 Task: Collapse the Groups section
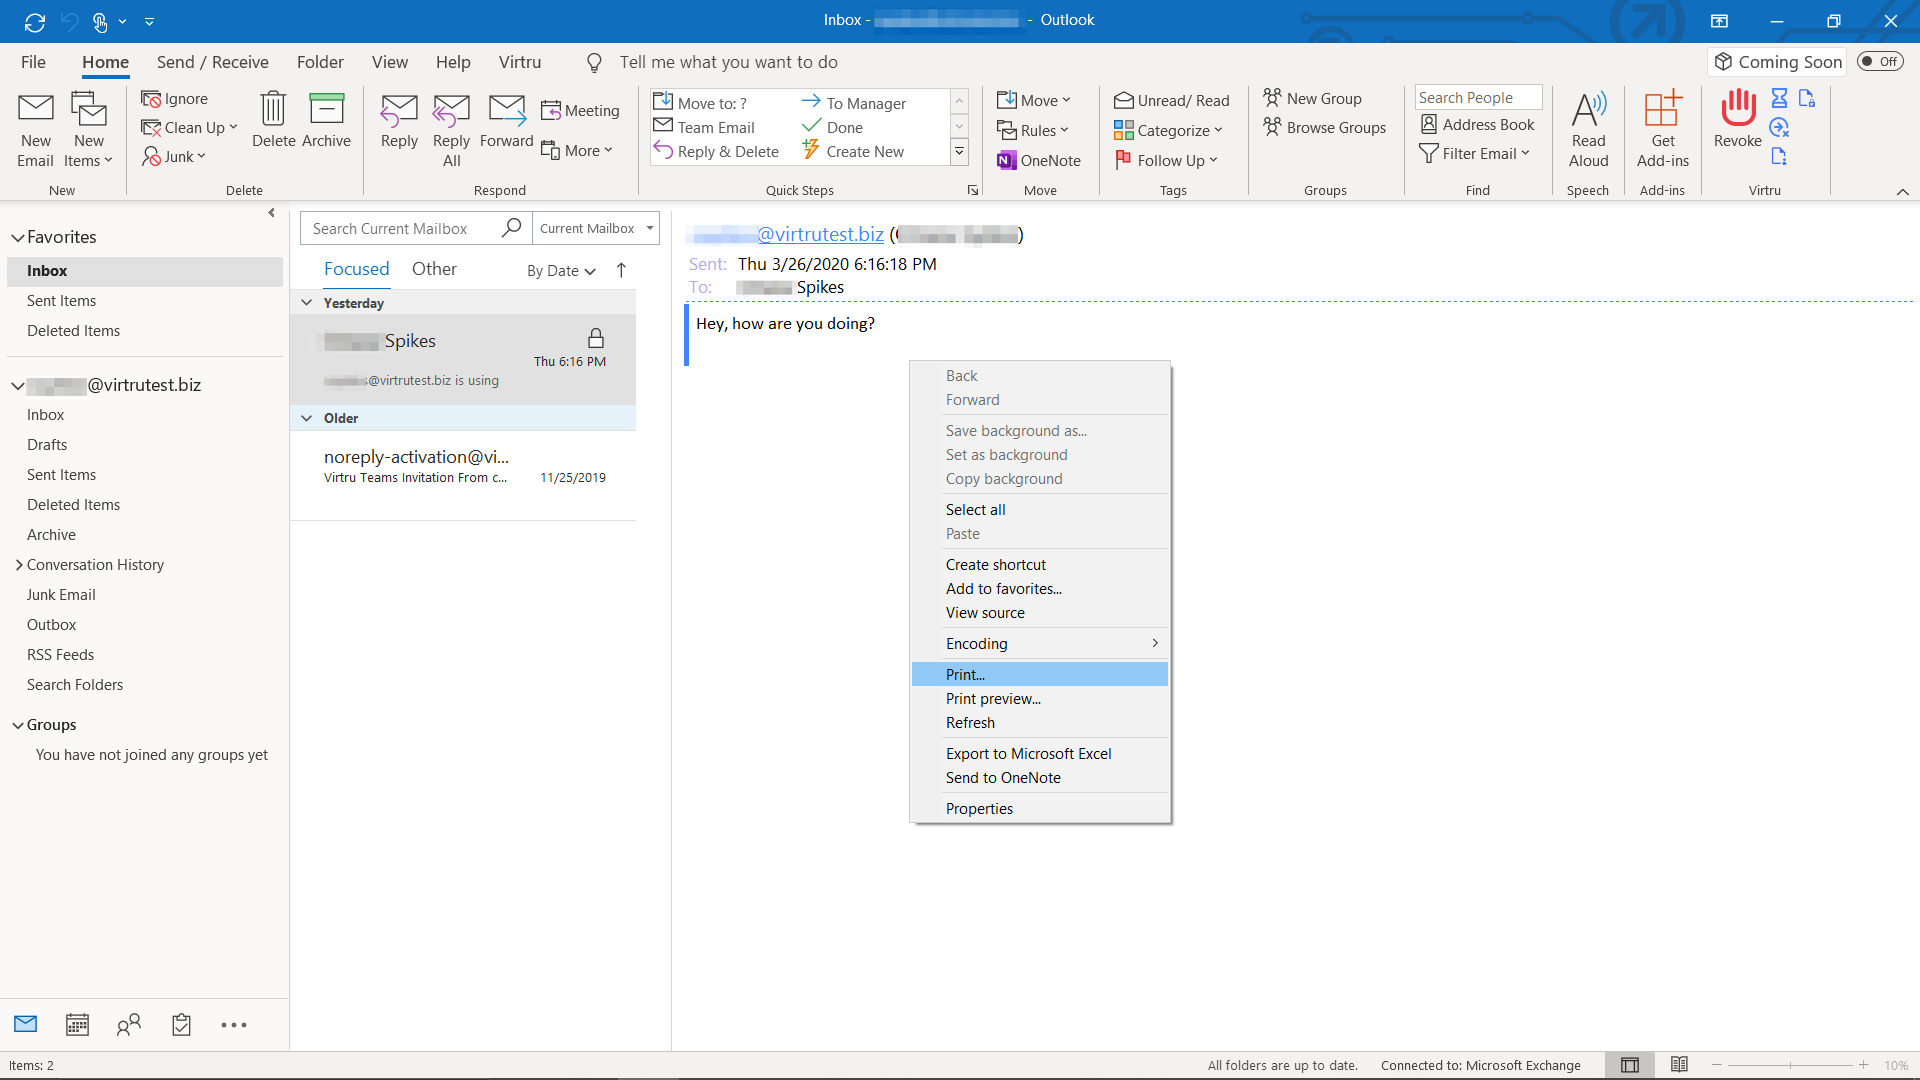coord(17,725)
